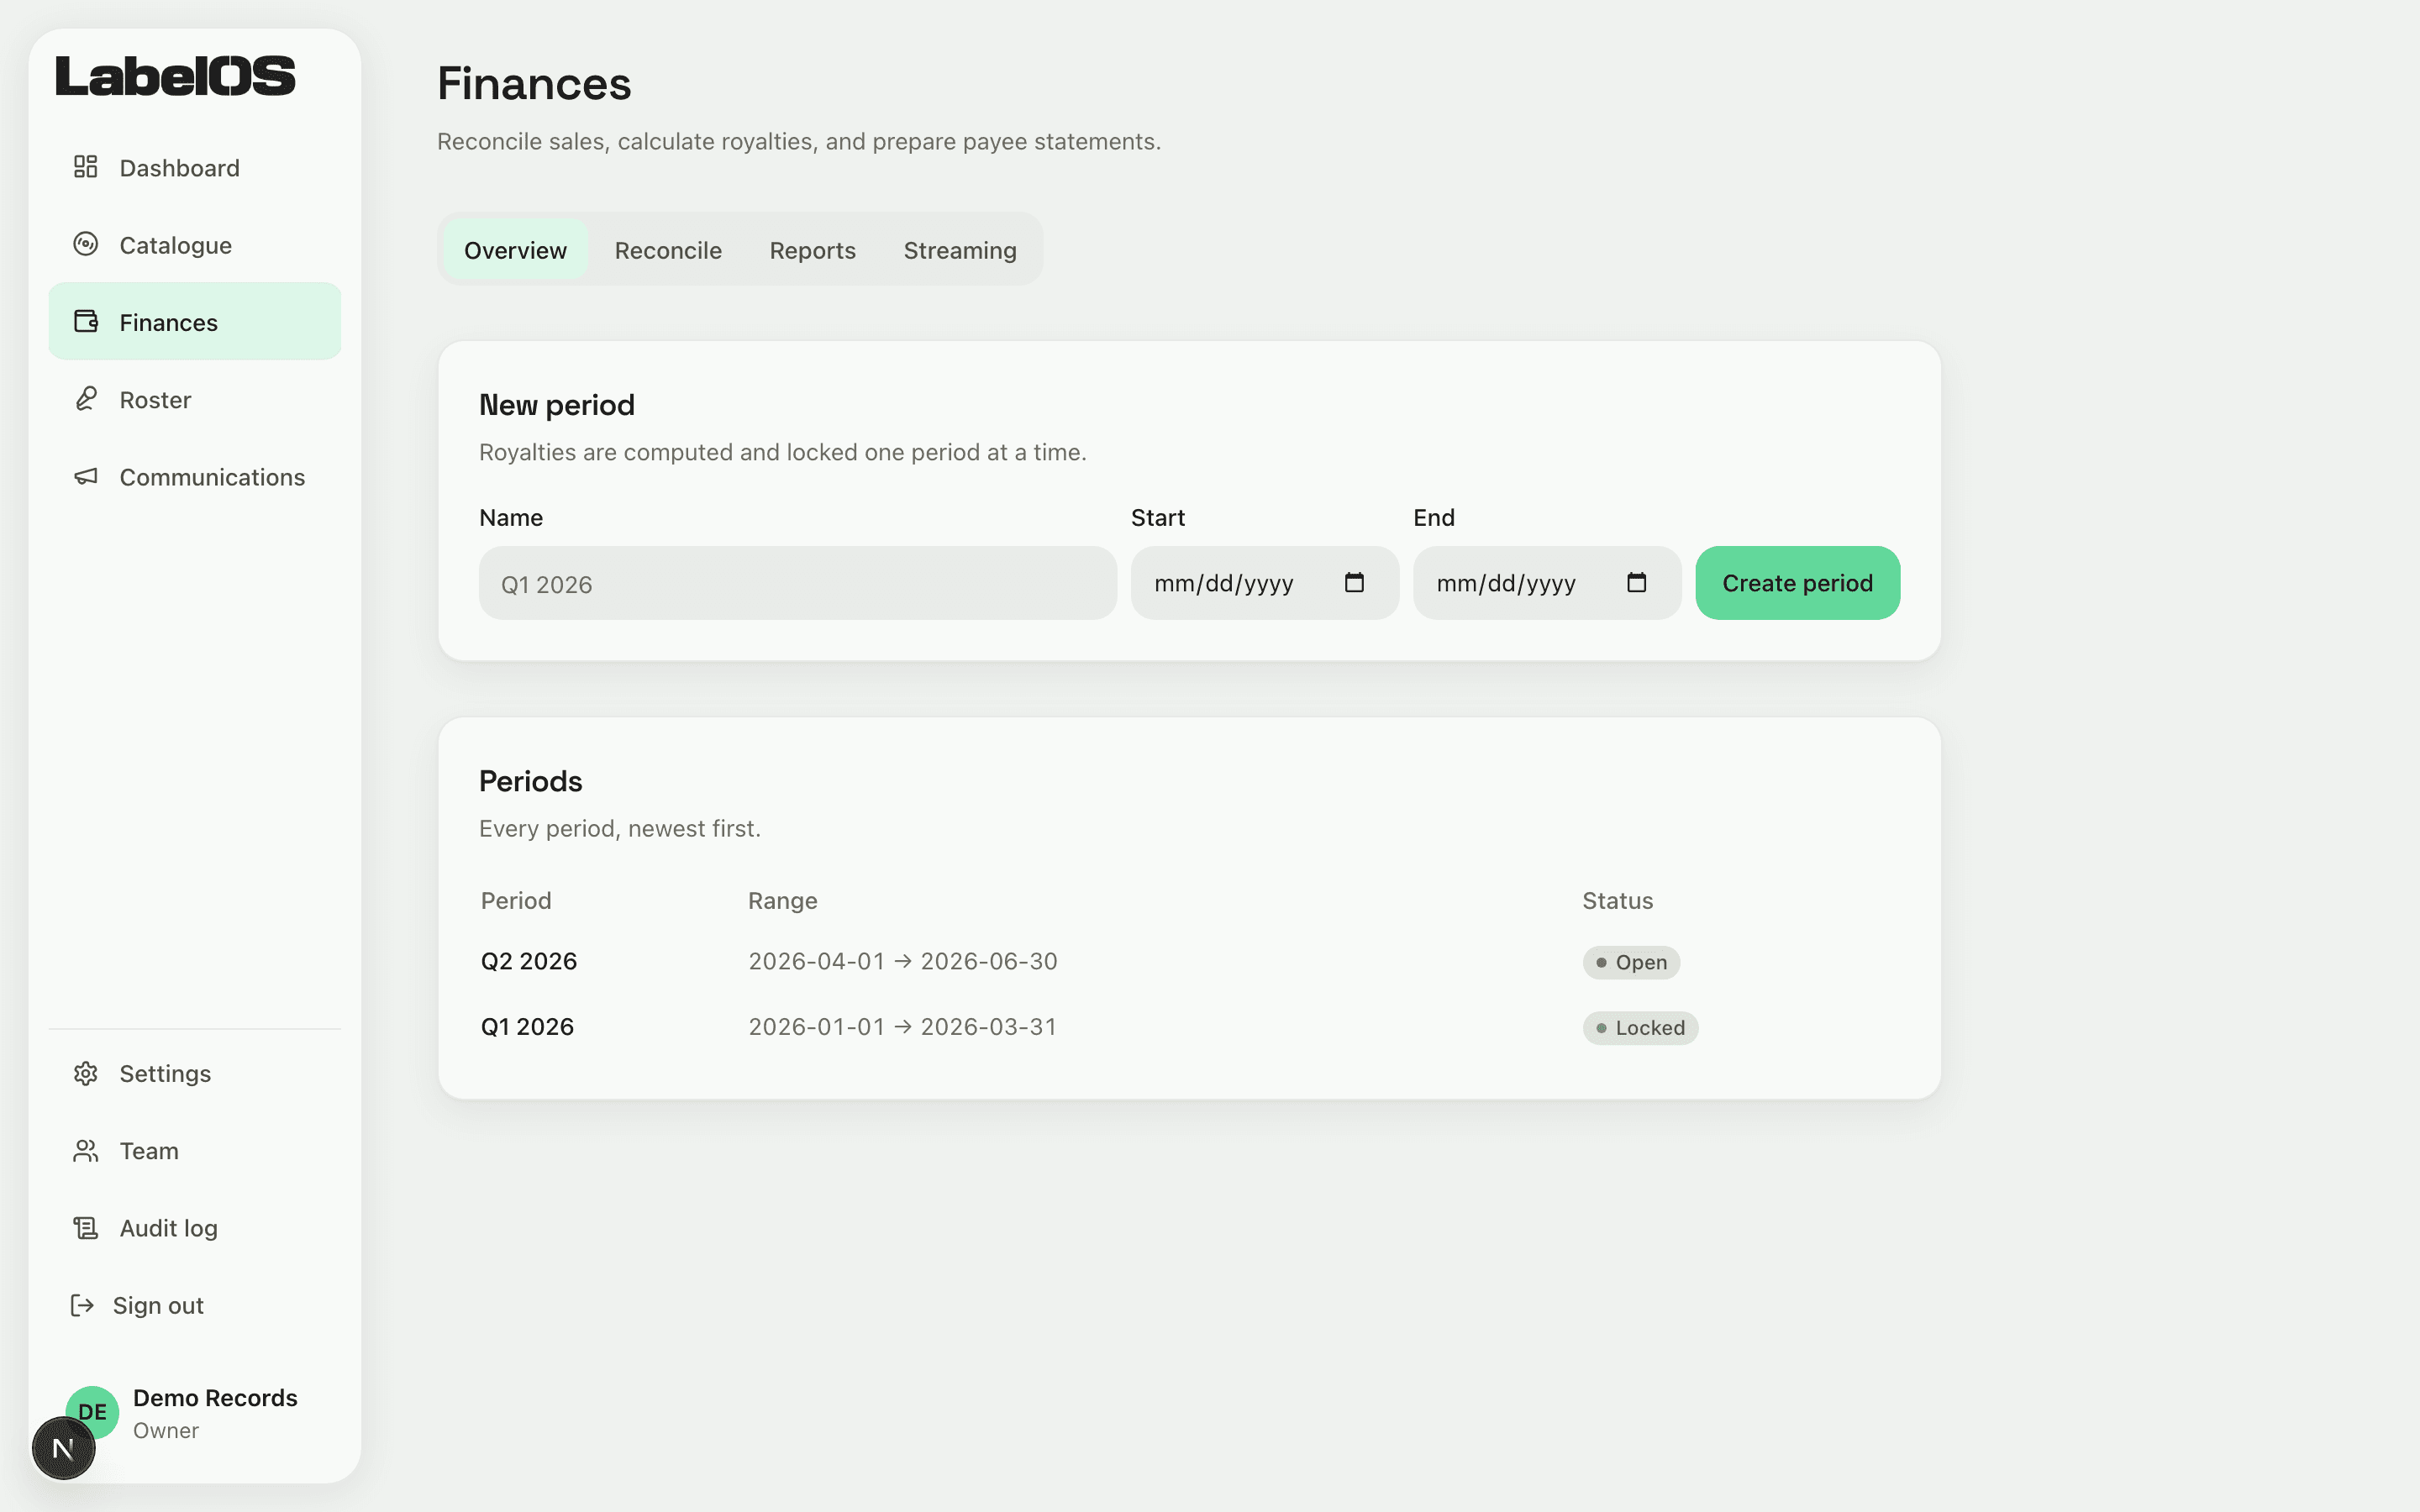The height and width of the screenshot is (1512, 2420).
Task: Open Communications from the sidebar
Action: point(194,477)
